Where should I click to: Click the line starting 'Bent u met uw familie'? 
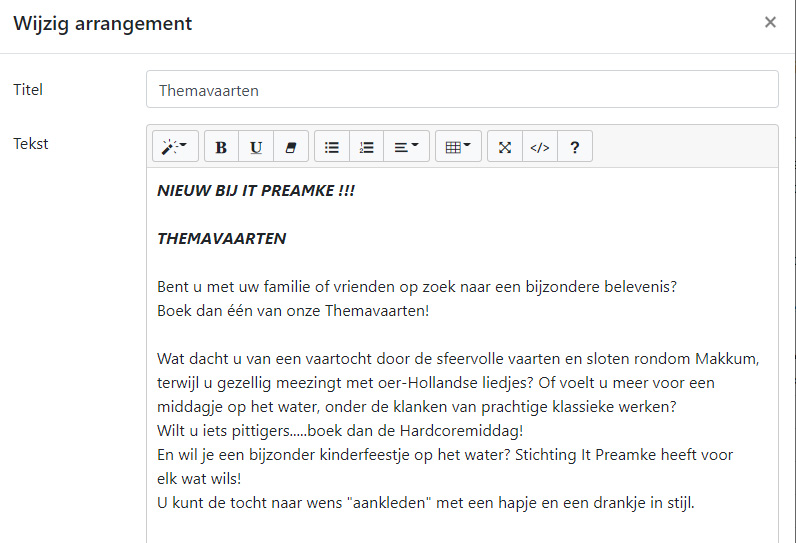tap(417, 287)
